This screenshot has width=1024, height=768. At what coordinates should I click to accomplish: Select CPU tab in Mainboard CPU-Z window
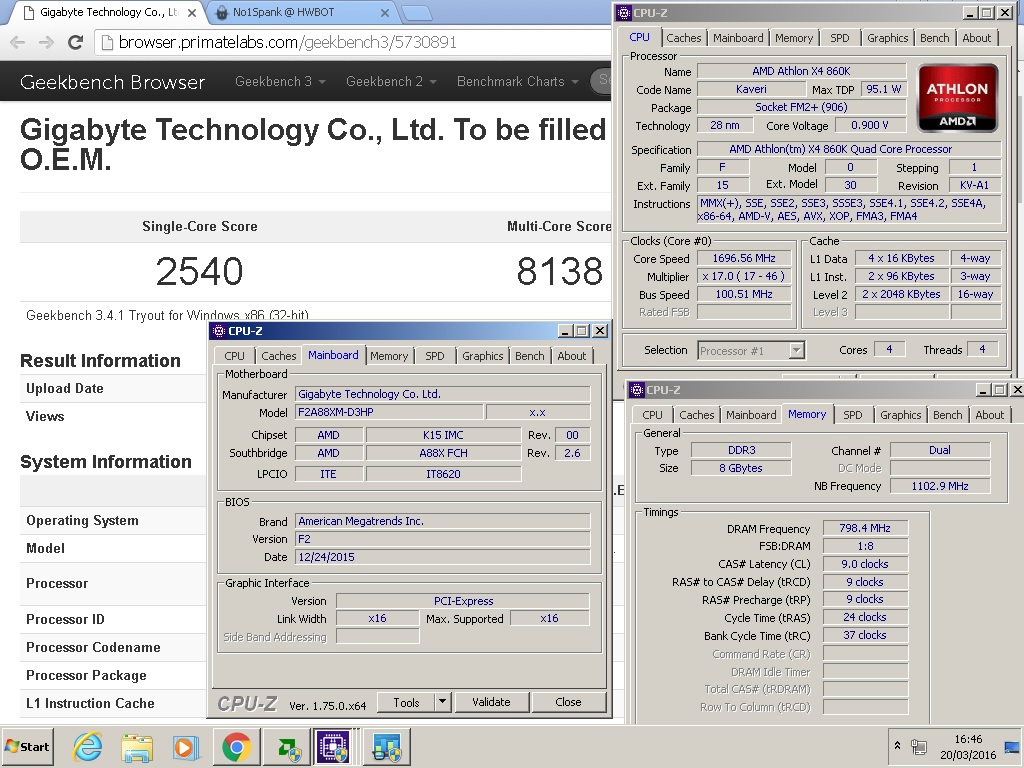234,356
